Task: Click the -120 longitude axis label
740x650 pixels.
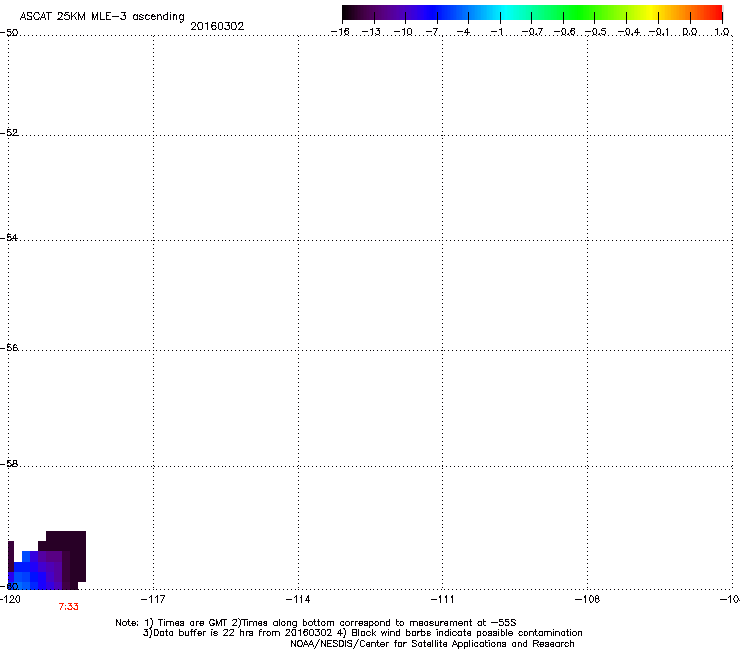Action: (x=10, y=599)
